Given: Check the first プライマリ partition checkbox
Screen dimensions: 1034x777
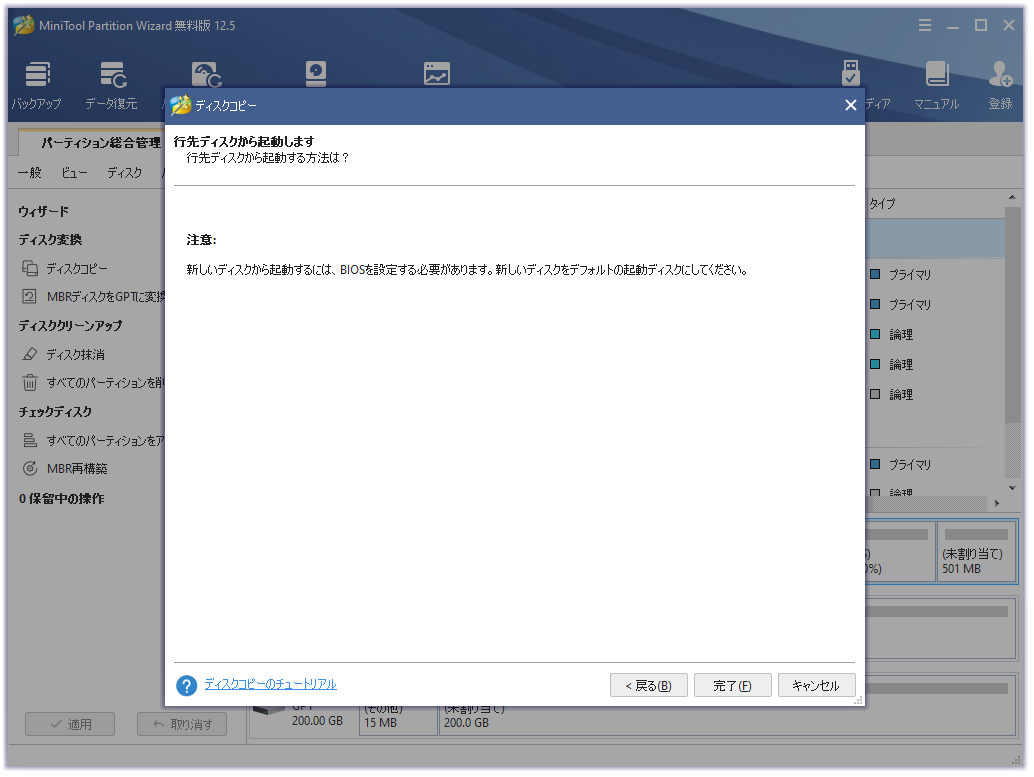Looking at the screenshot, I should (x=877, y=274).
